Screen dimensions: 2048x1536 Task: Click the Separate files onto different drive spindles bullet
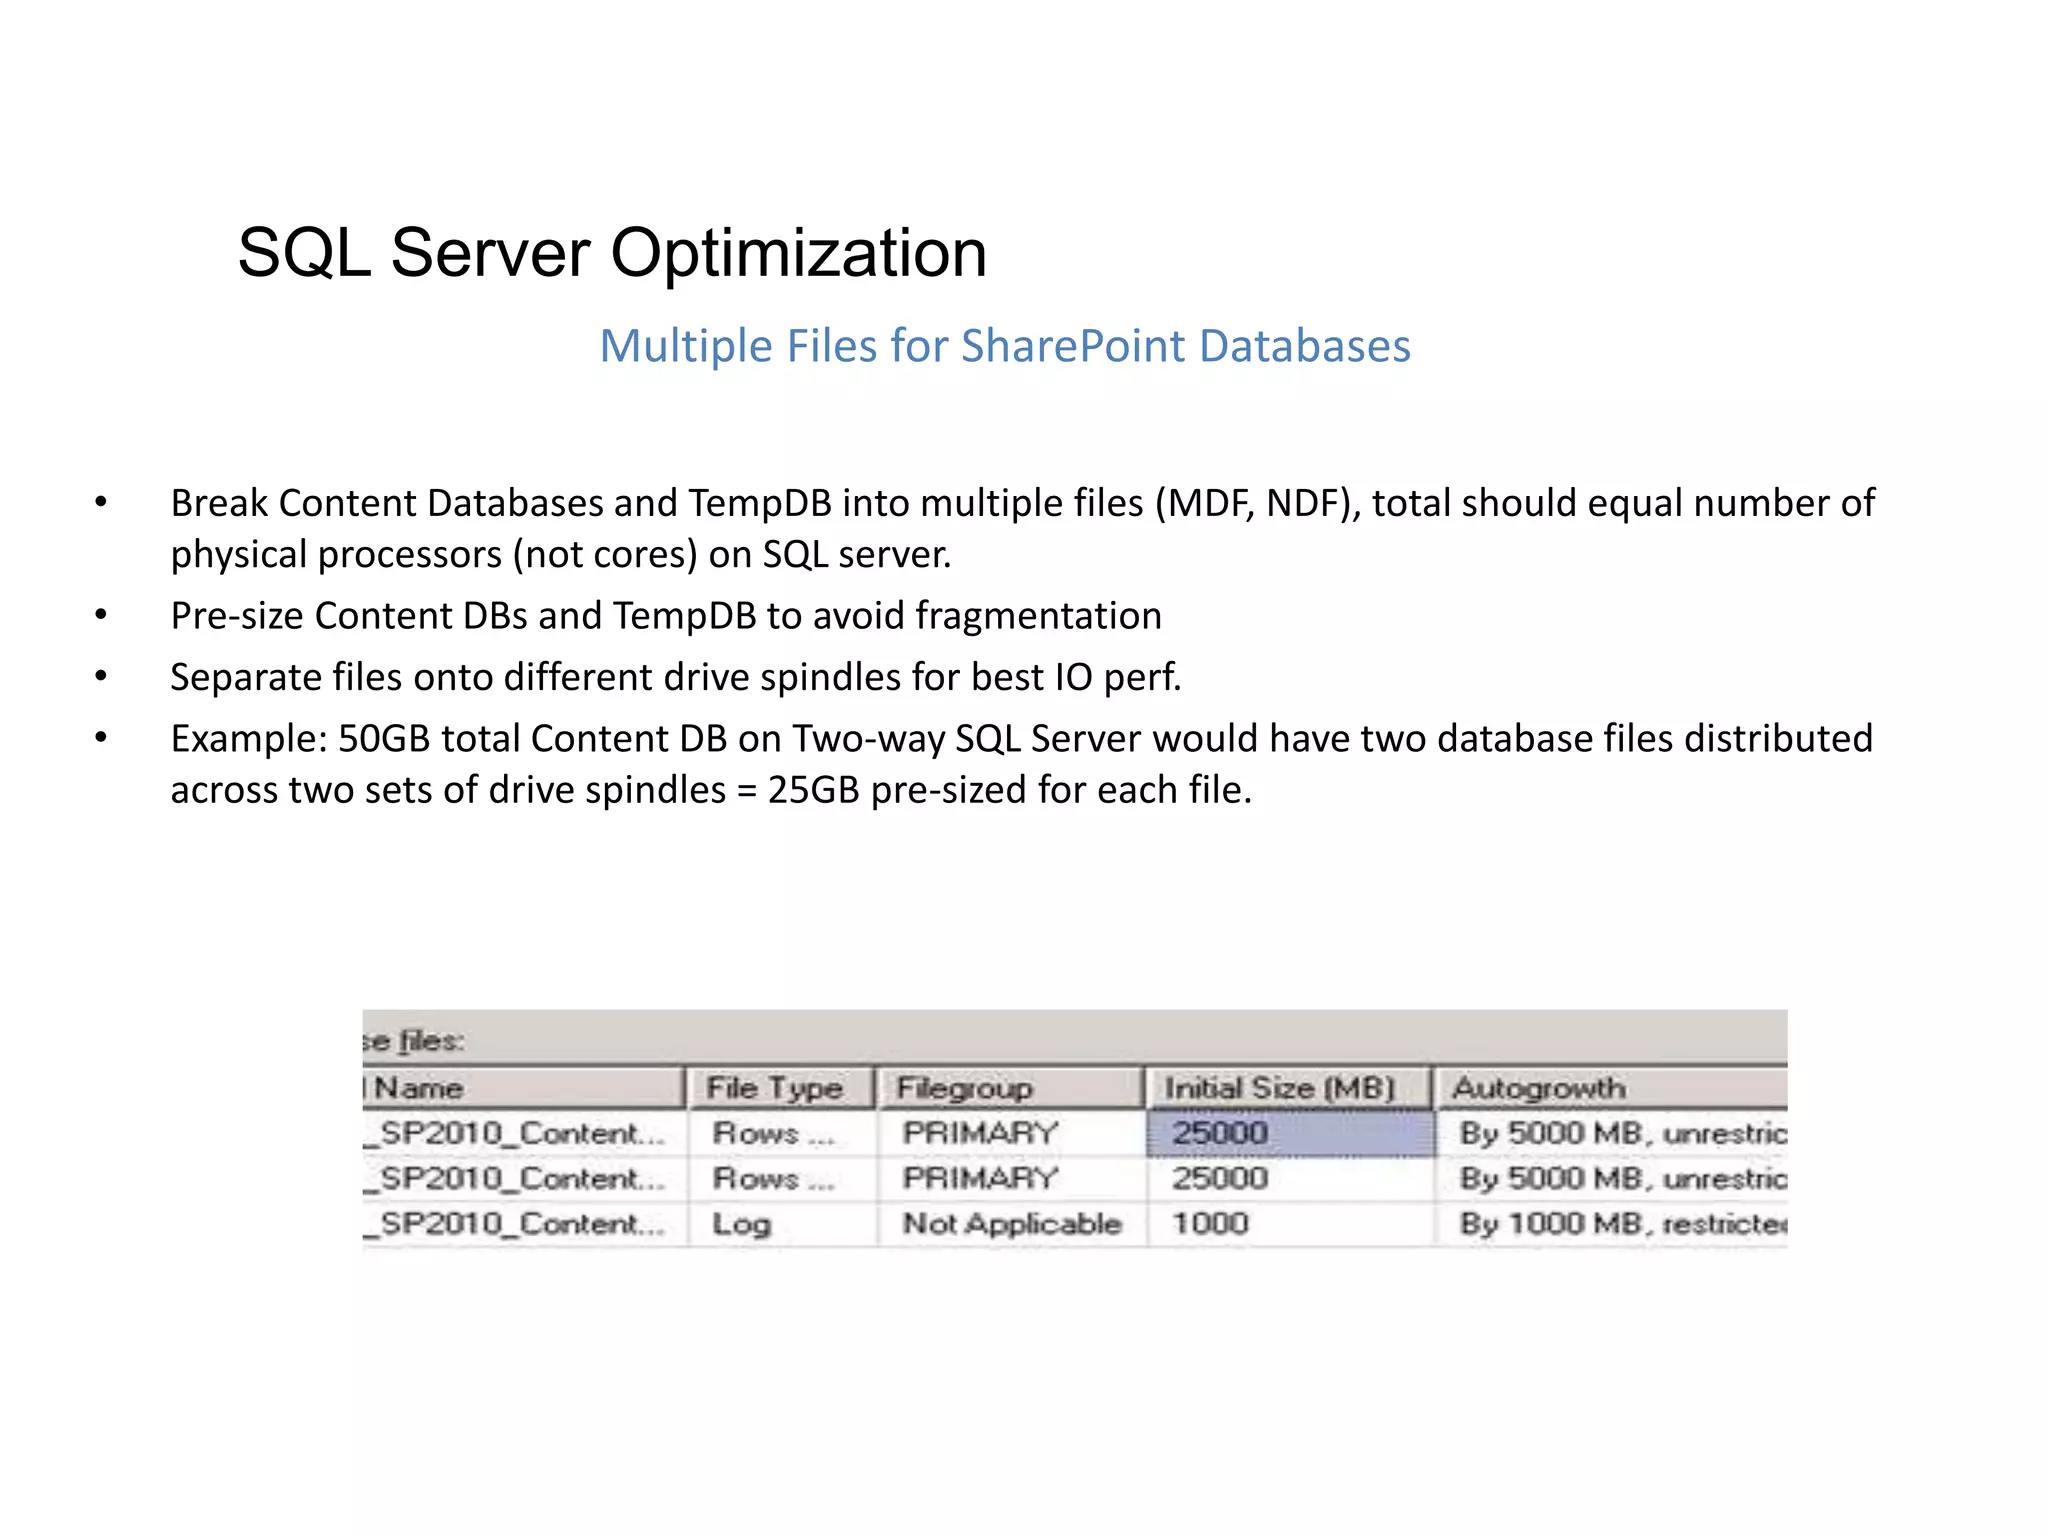[x=676, y=677]
